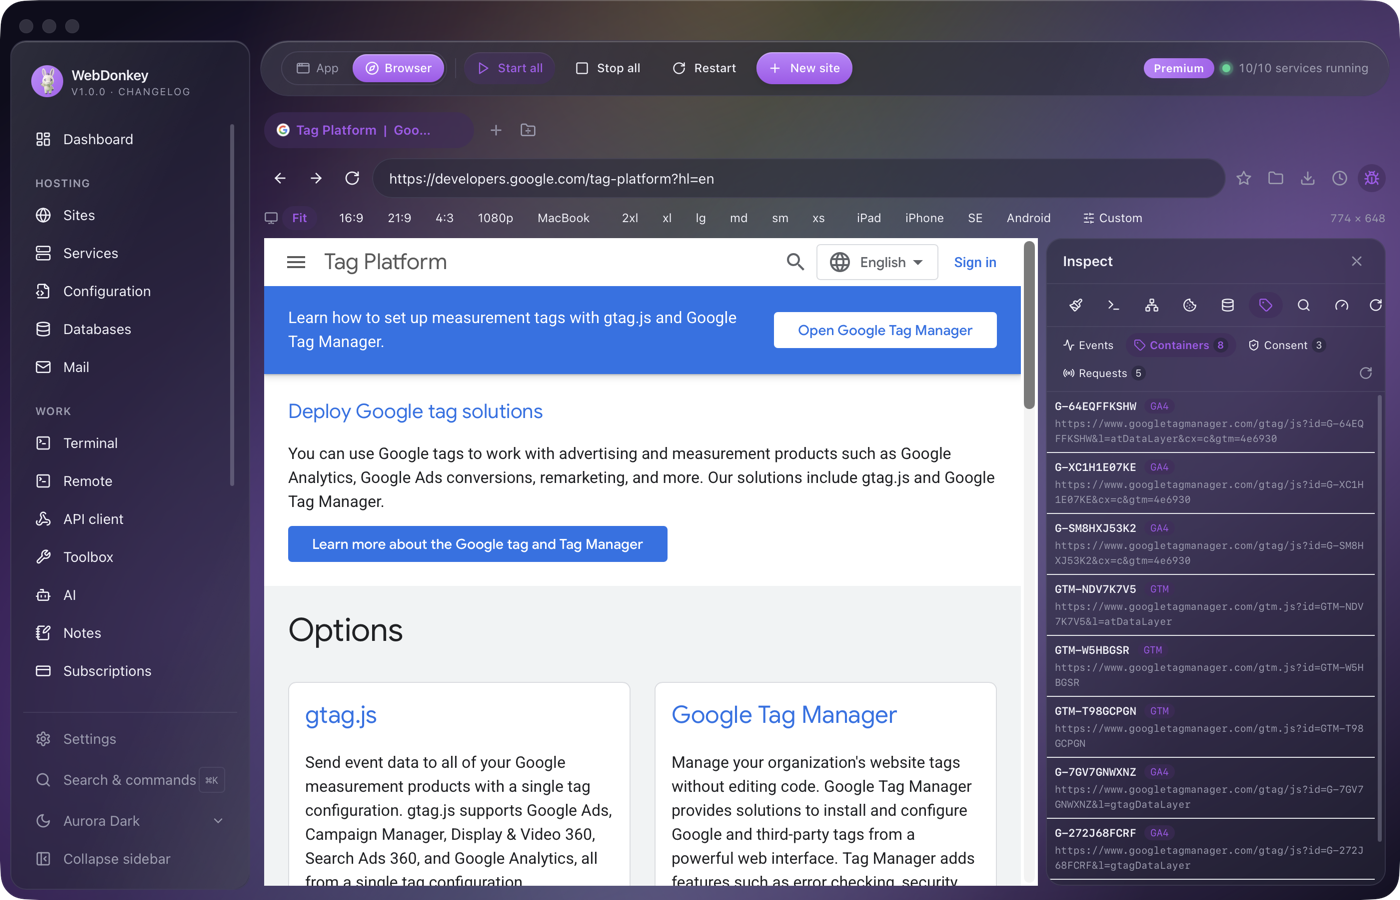Open Dashboard in the sidebar
This screenshot has width=1400, height=900.
[x=129, y=139]
